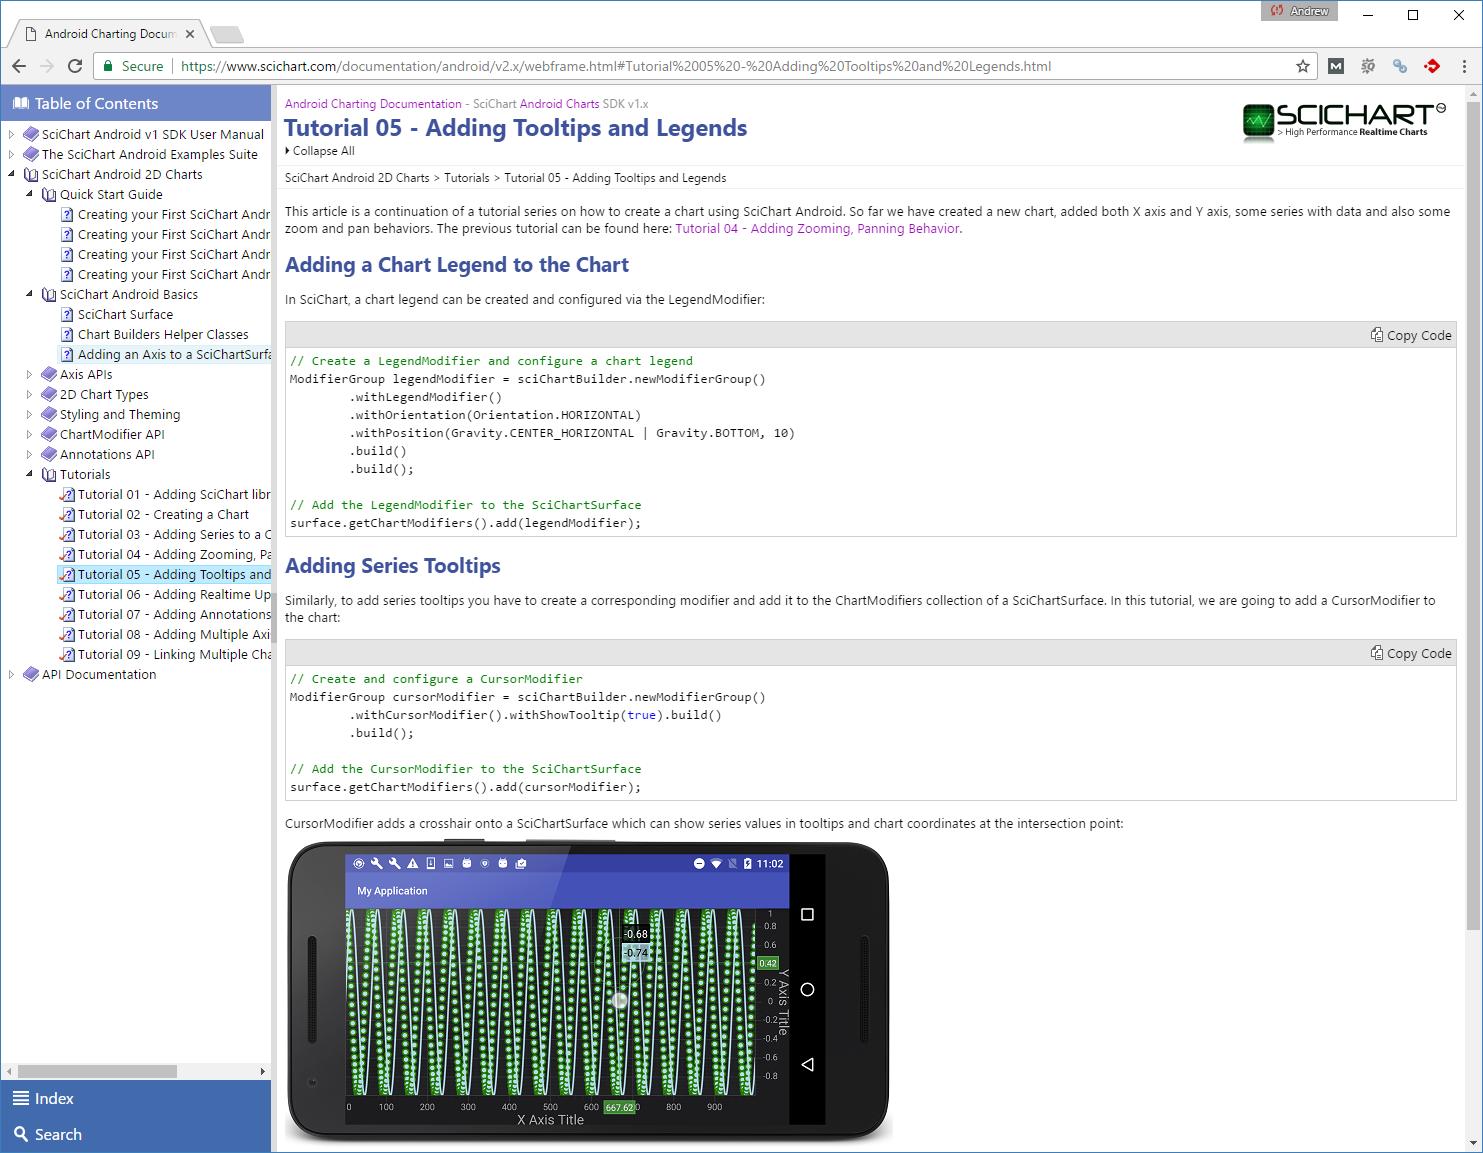This screenshot has height=1153, width=1483.
Task: Click the blue link extension icon
Action: coord(1400,66)
